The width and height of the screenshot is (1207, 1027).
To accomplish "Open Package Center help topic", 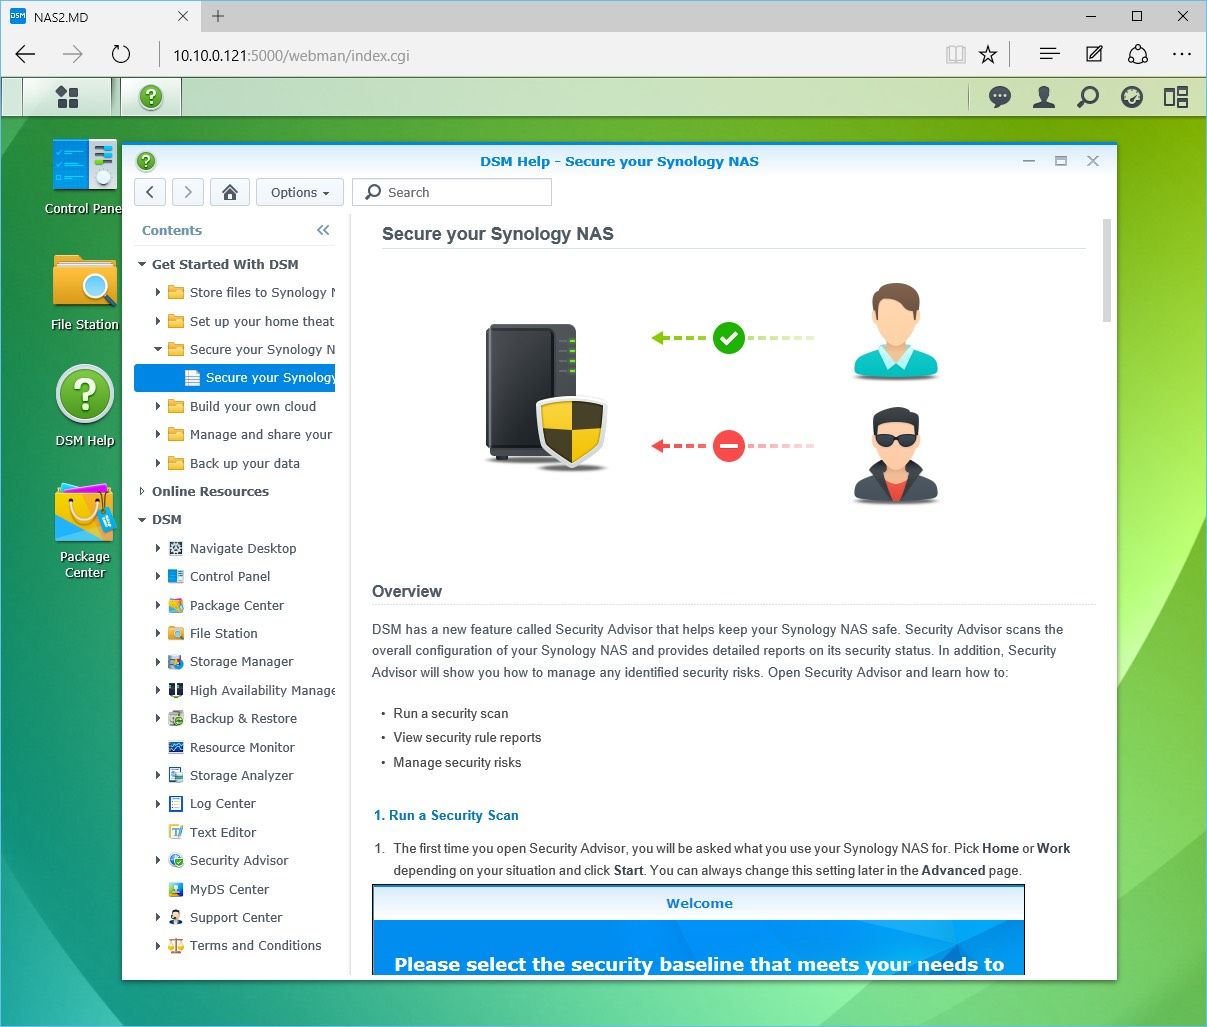I will [x=237, y=605].
